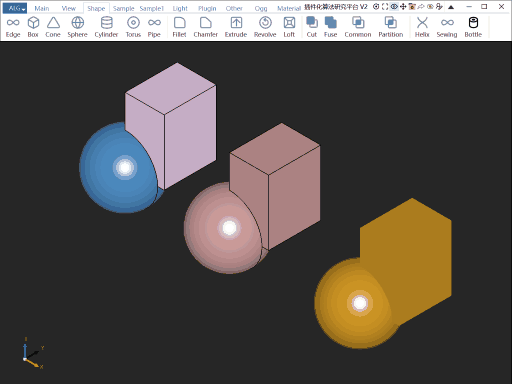Select the Edge shape tool

pyautogui.click(x=13, y=27)
